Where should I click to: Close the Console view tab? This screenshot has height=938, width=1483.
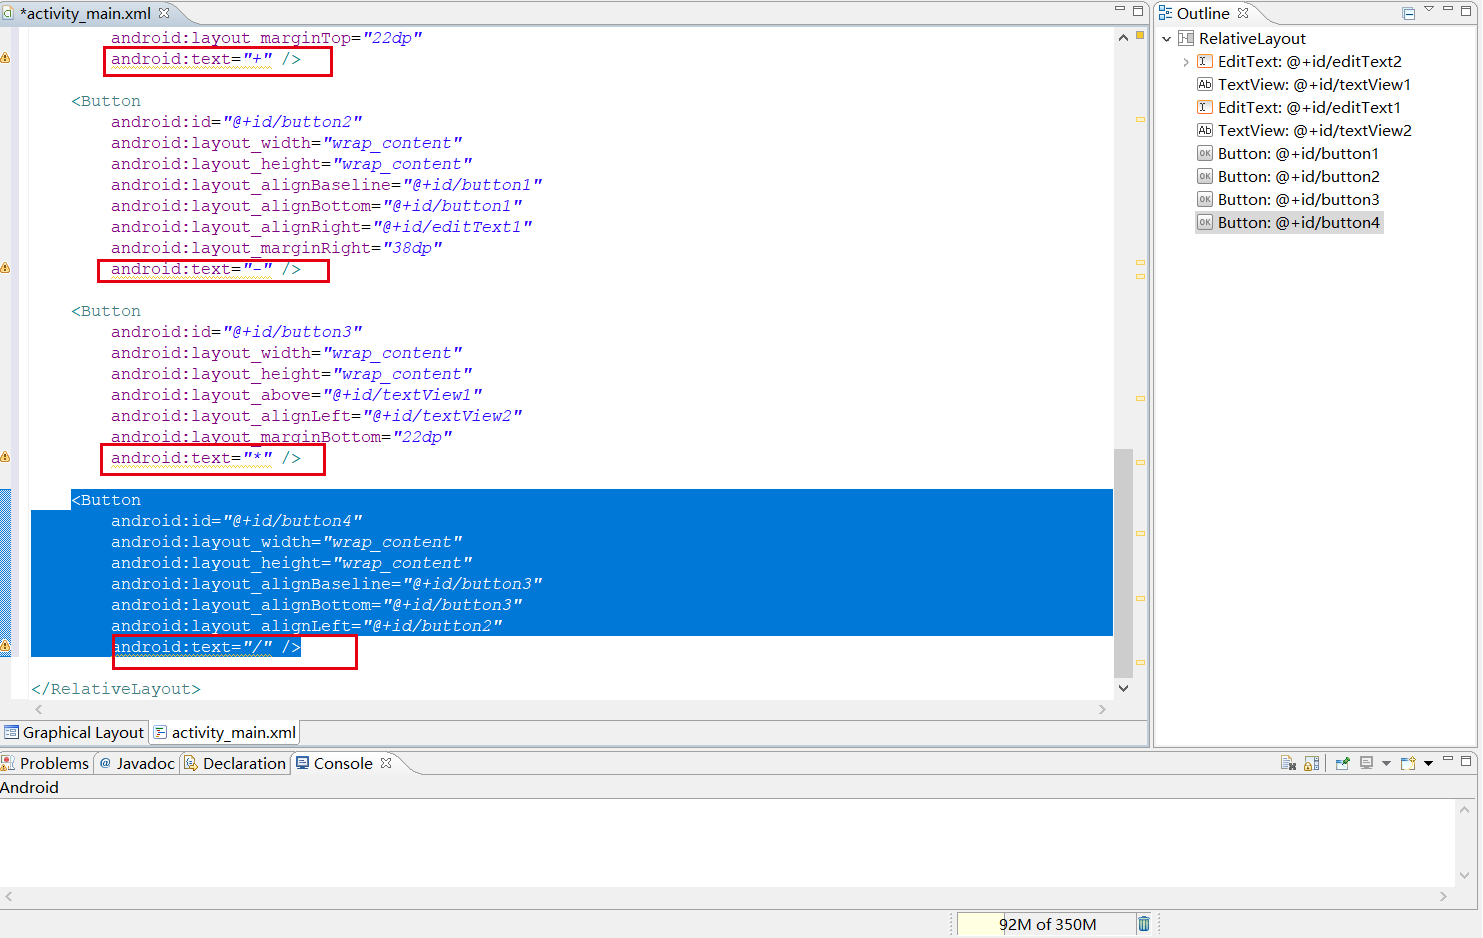pos(386,762)
